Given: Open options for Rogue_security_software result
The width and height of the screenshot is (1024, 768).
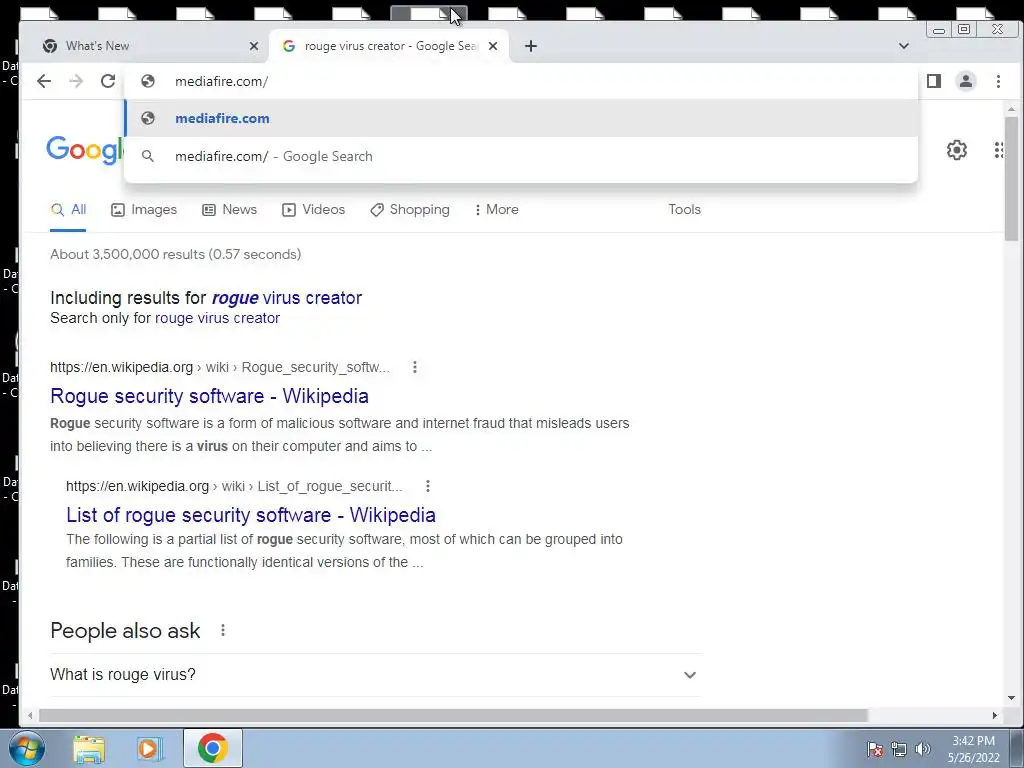Looking at the screenshot, I should coord(415,367).
